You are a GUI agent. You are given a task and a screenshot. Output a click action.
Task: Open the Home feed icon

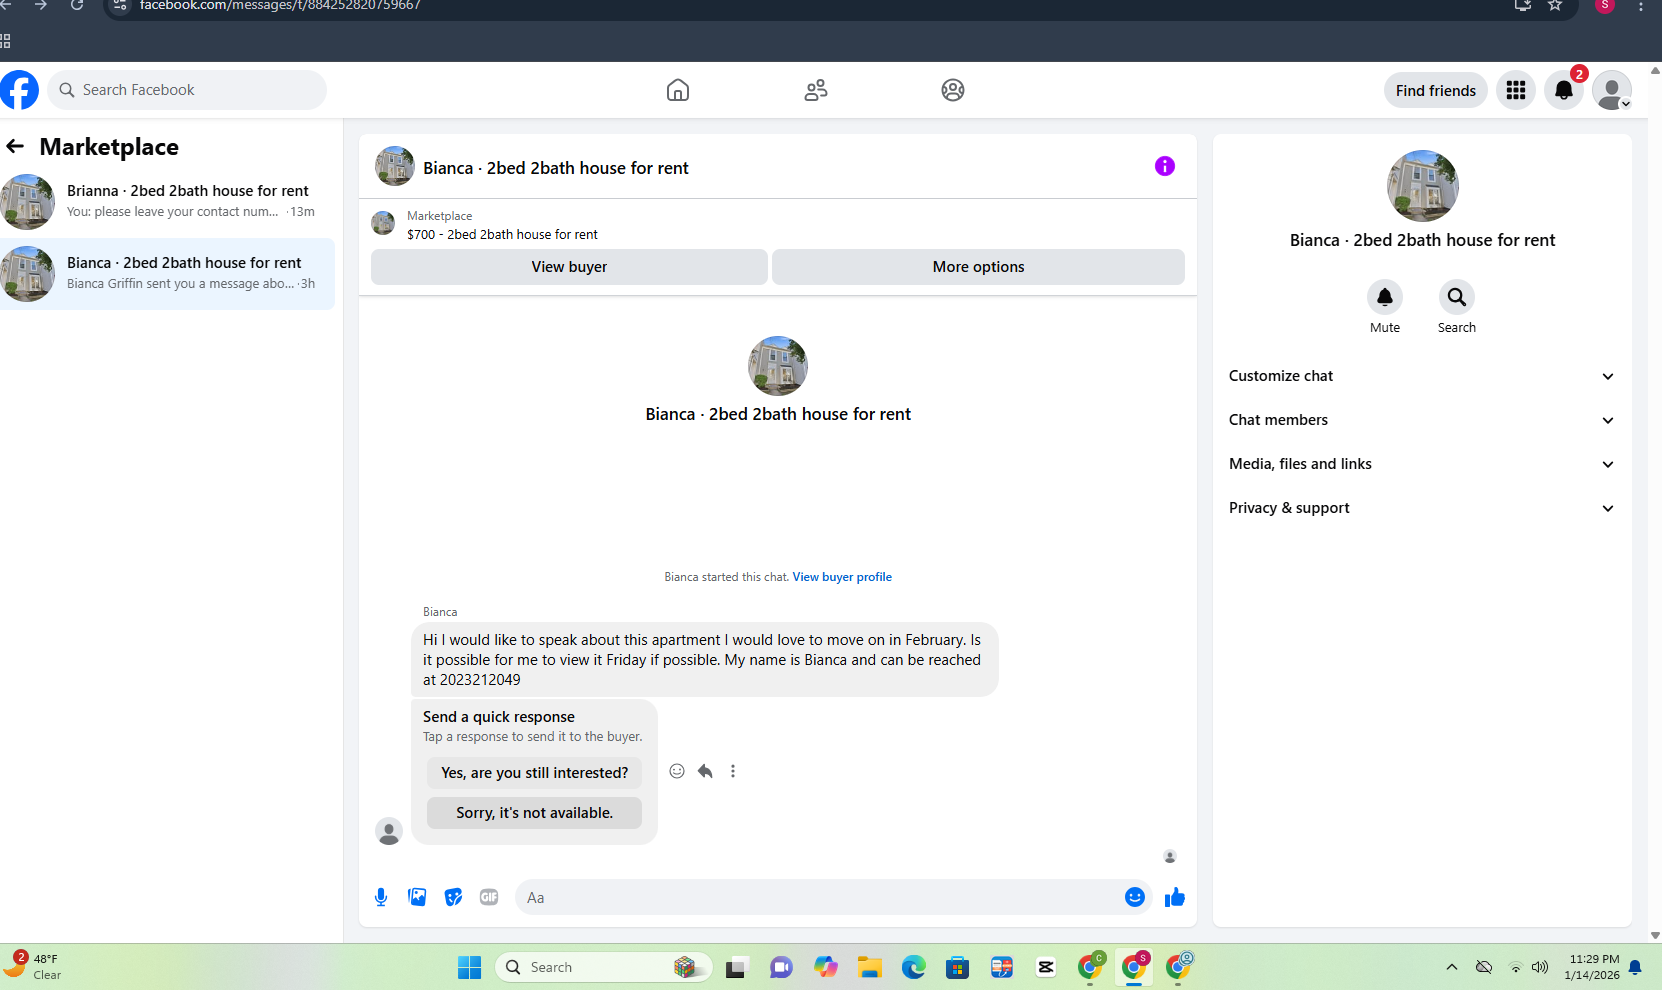pyautogui.click(x=678, y=90)
